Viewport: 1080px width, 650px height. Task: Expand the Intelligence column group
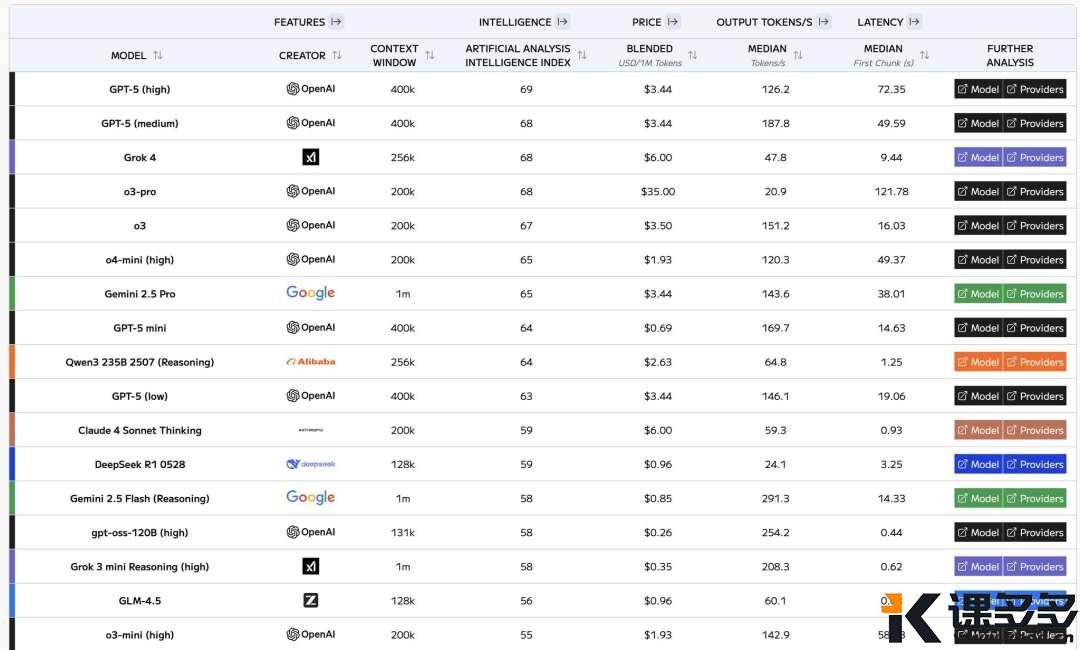click(563, 22)
